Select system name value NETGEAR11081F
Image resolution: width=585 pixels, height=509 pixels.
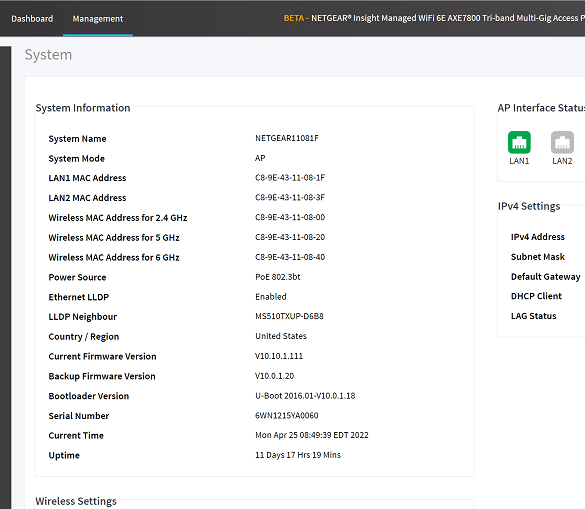tap(287, 138)
